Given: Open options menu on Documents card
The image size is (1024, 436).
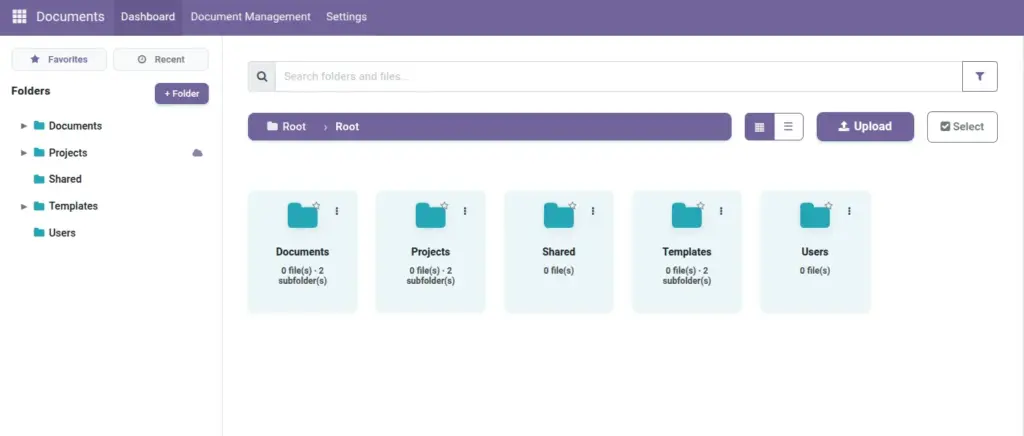Looking at the screenshot, I should click(x=337, y=211).
